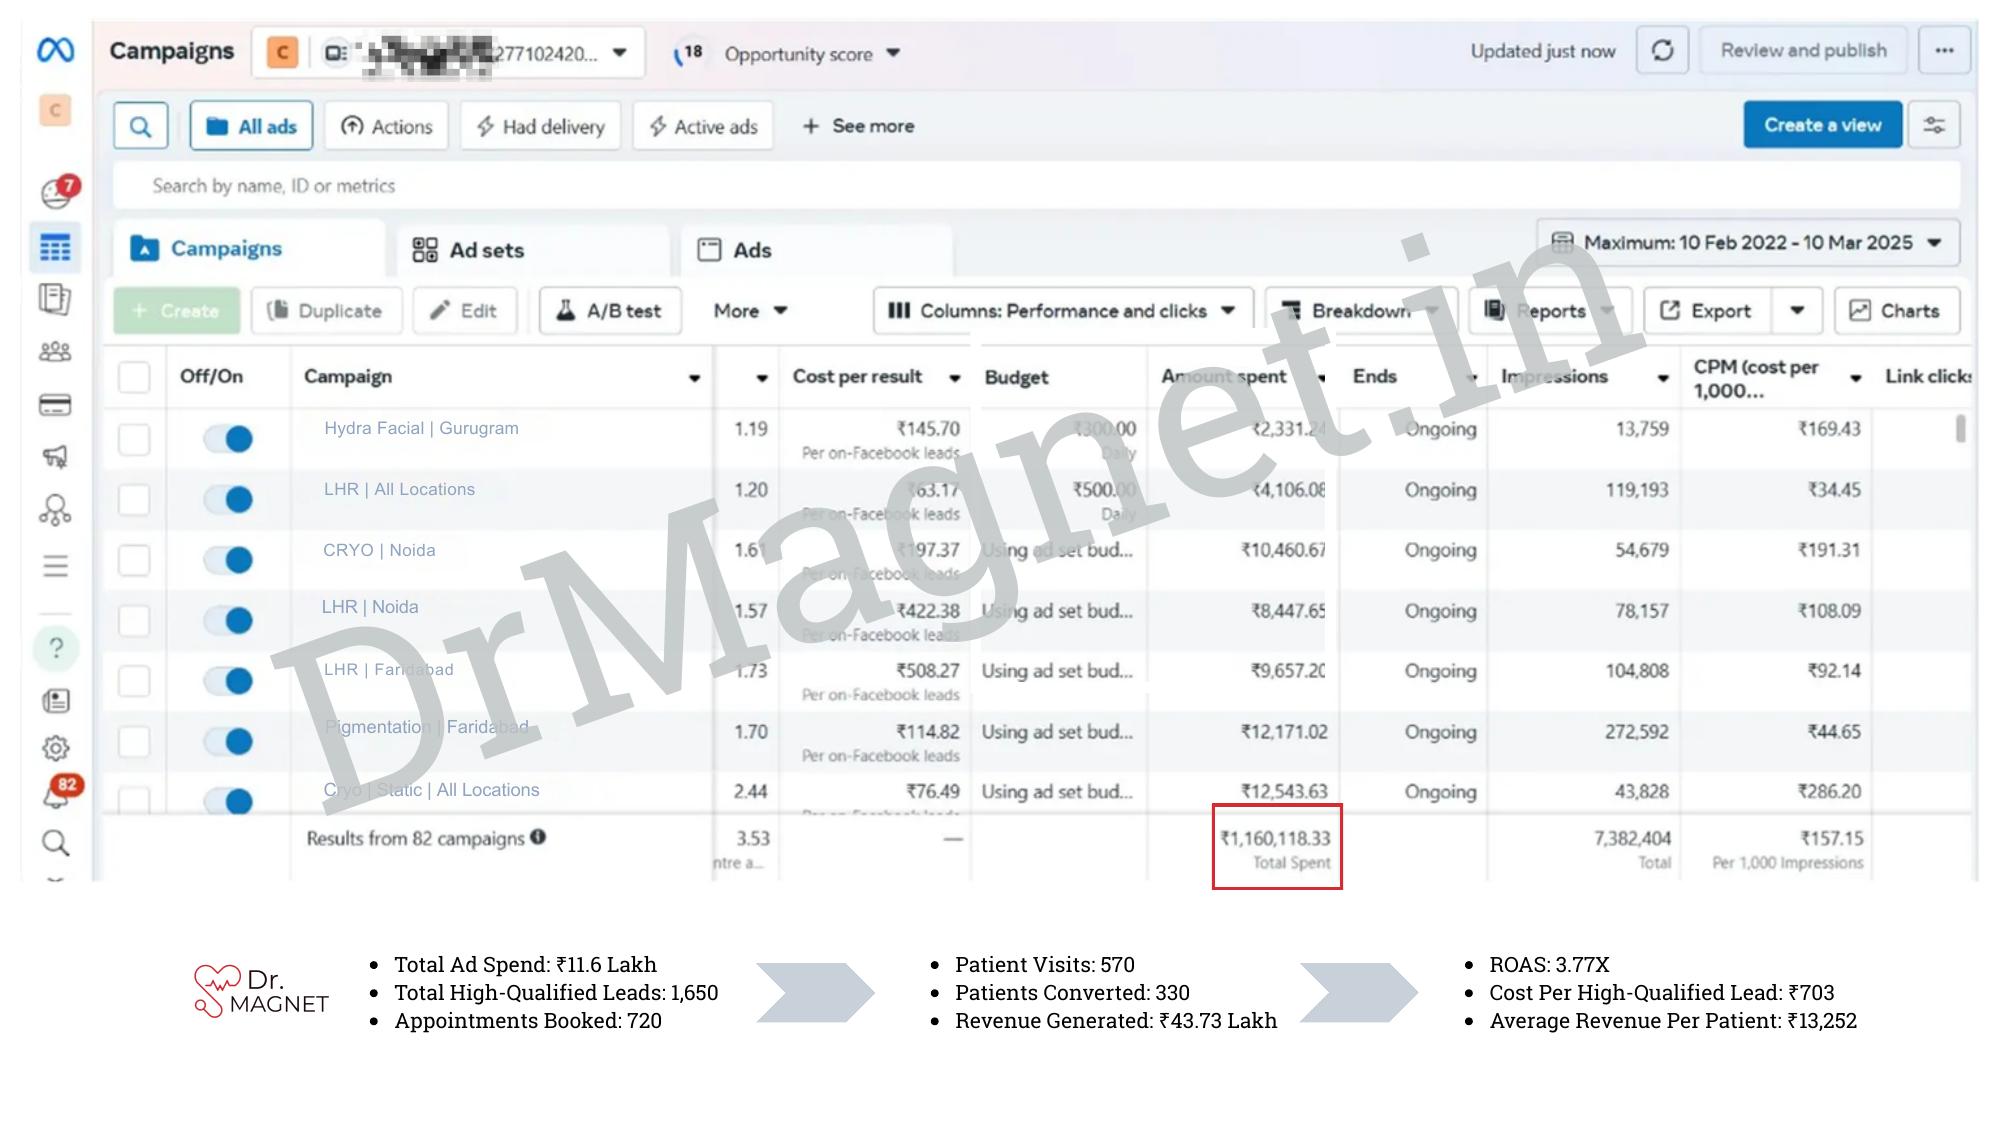The width and height of the screenshot is (2000, 1126).
Task: Click the Create a view button
Action: (1822, 125)
